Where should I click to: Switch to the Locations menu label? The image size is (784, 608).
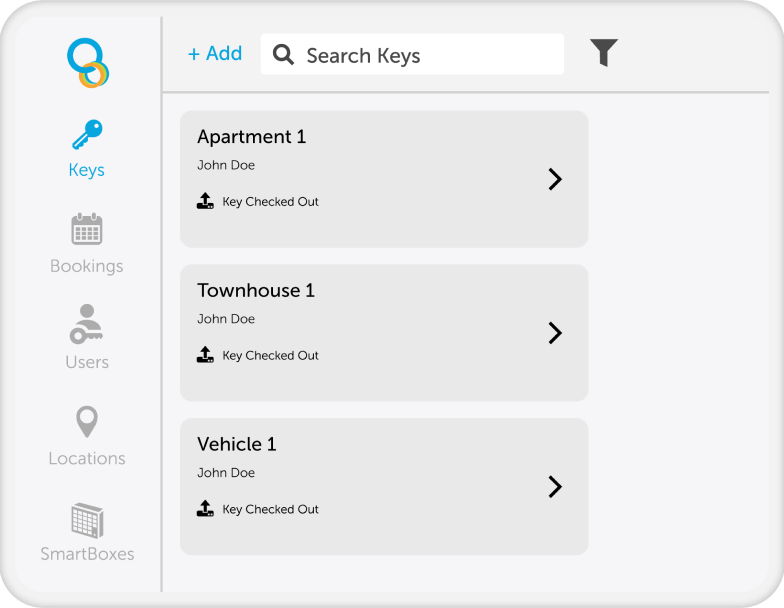87,458
